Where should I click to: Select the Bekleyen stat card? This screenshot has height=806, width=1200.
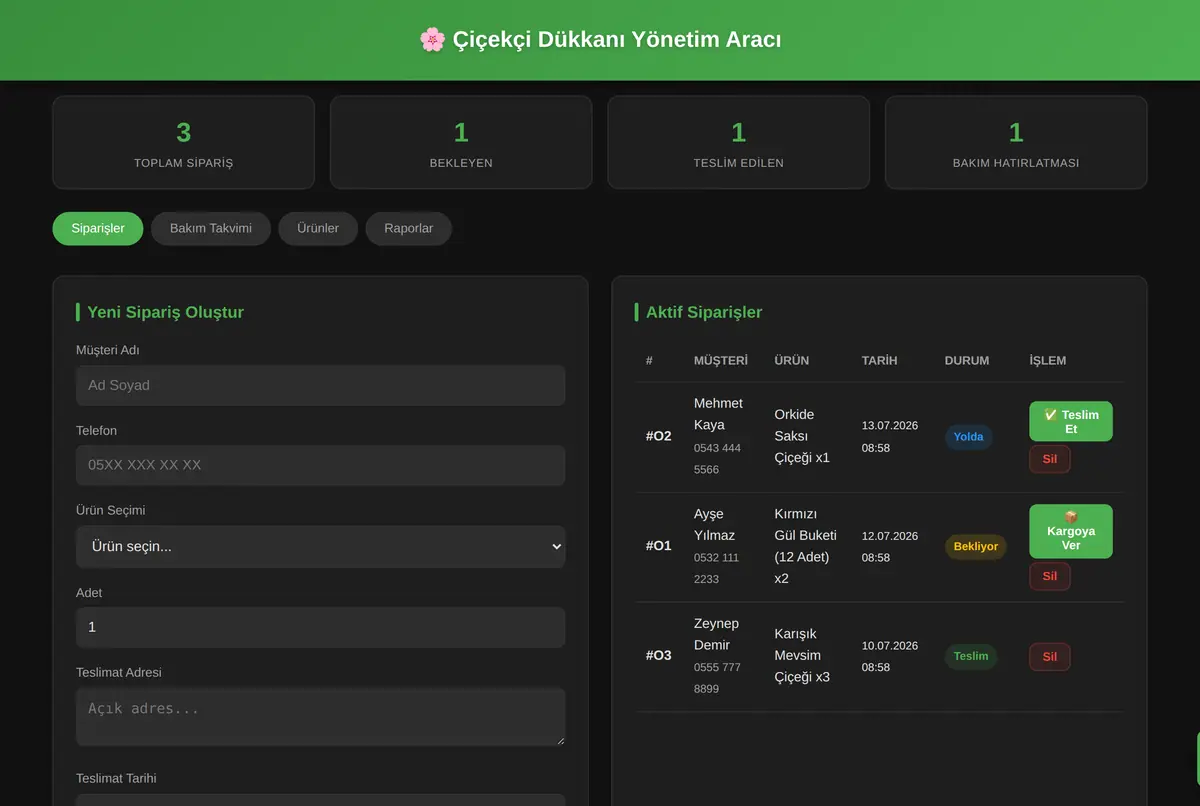point(461,142)
